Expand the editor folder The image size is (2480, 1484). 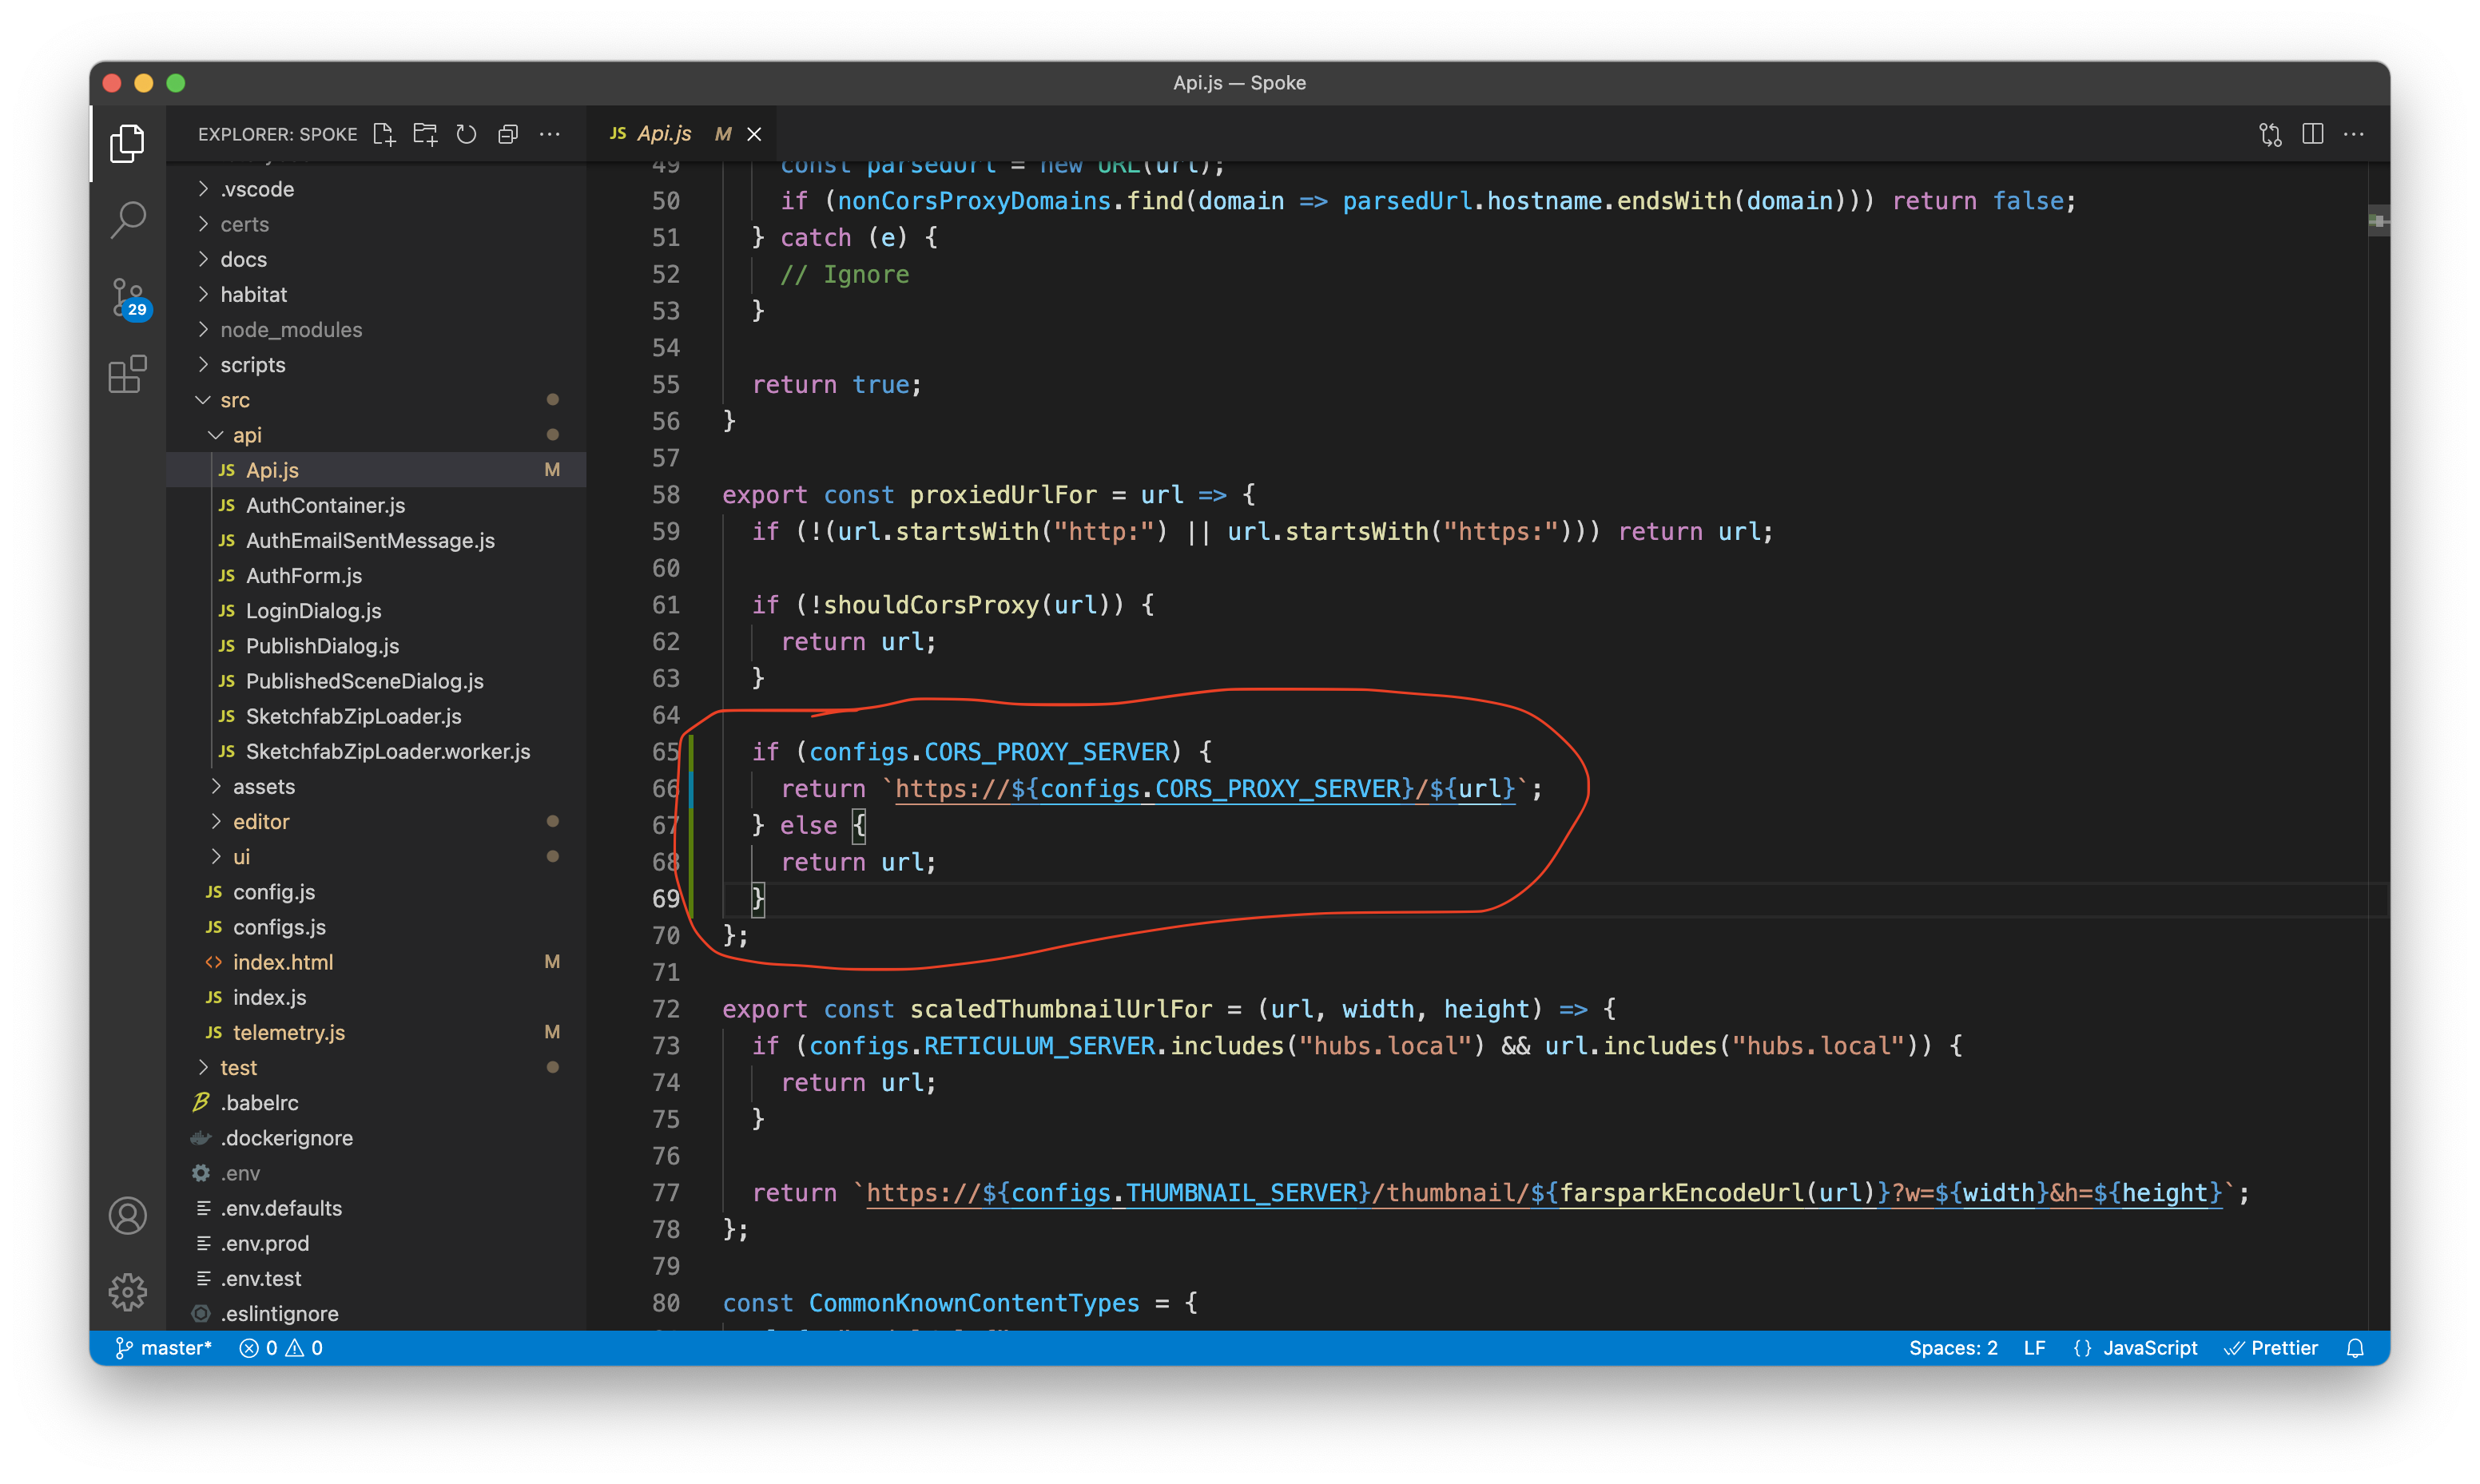376,821
